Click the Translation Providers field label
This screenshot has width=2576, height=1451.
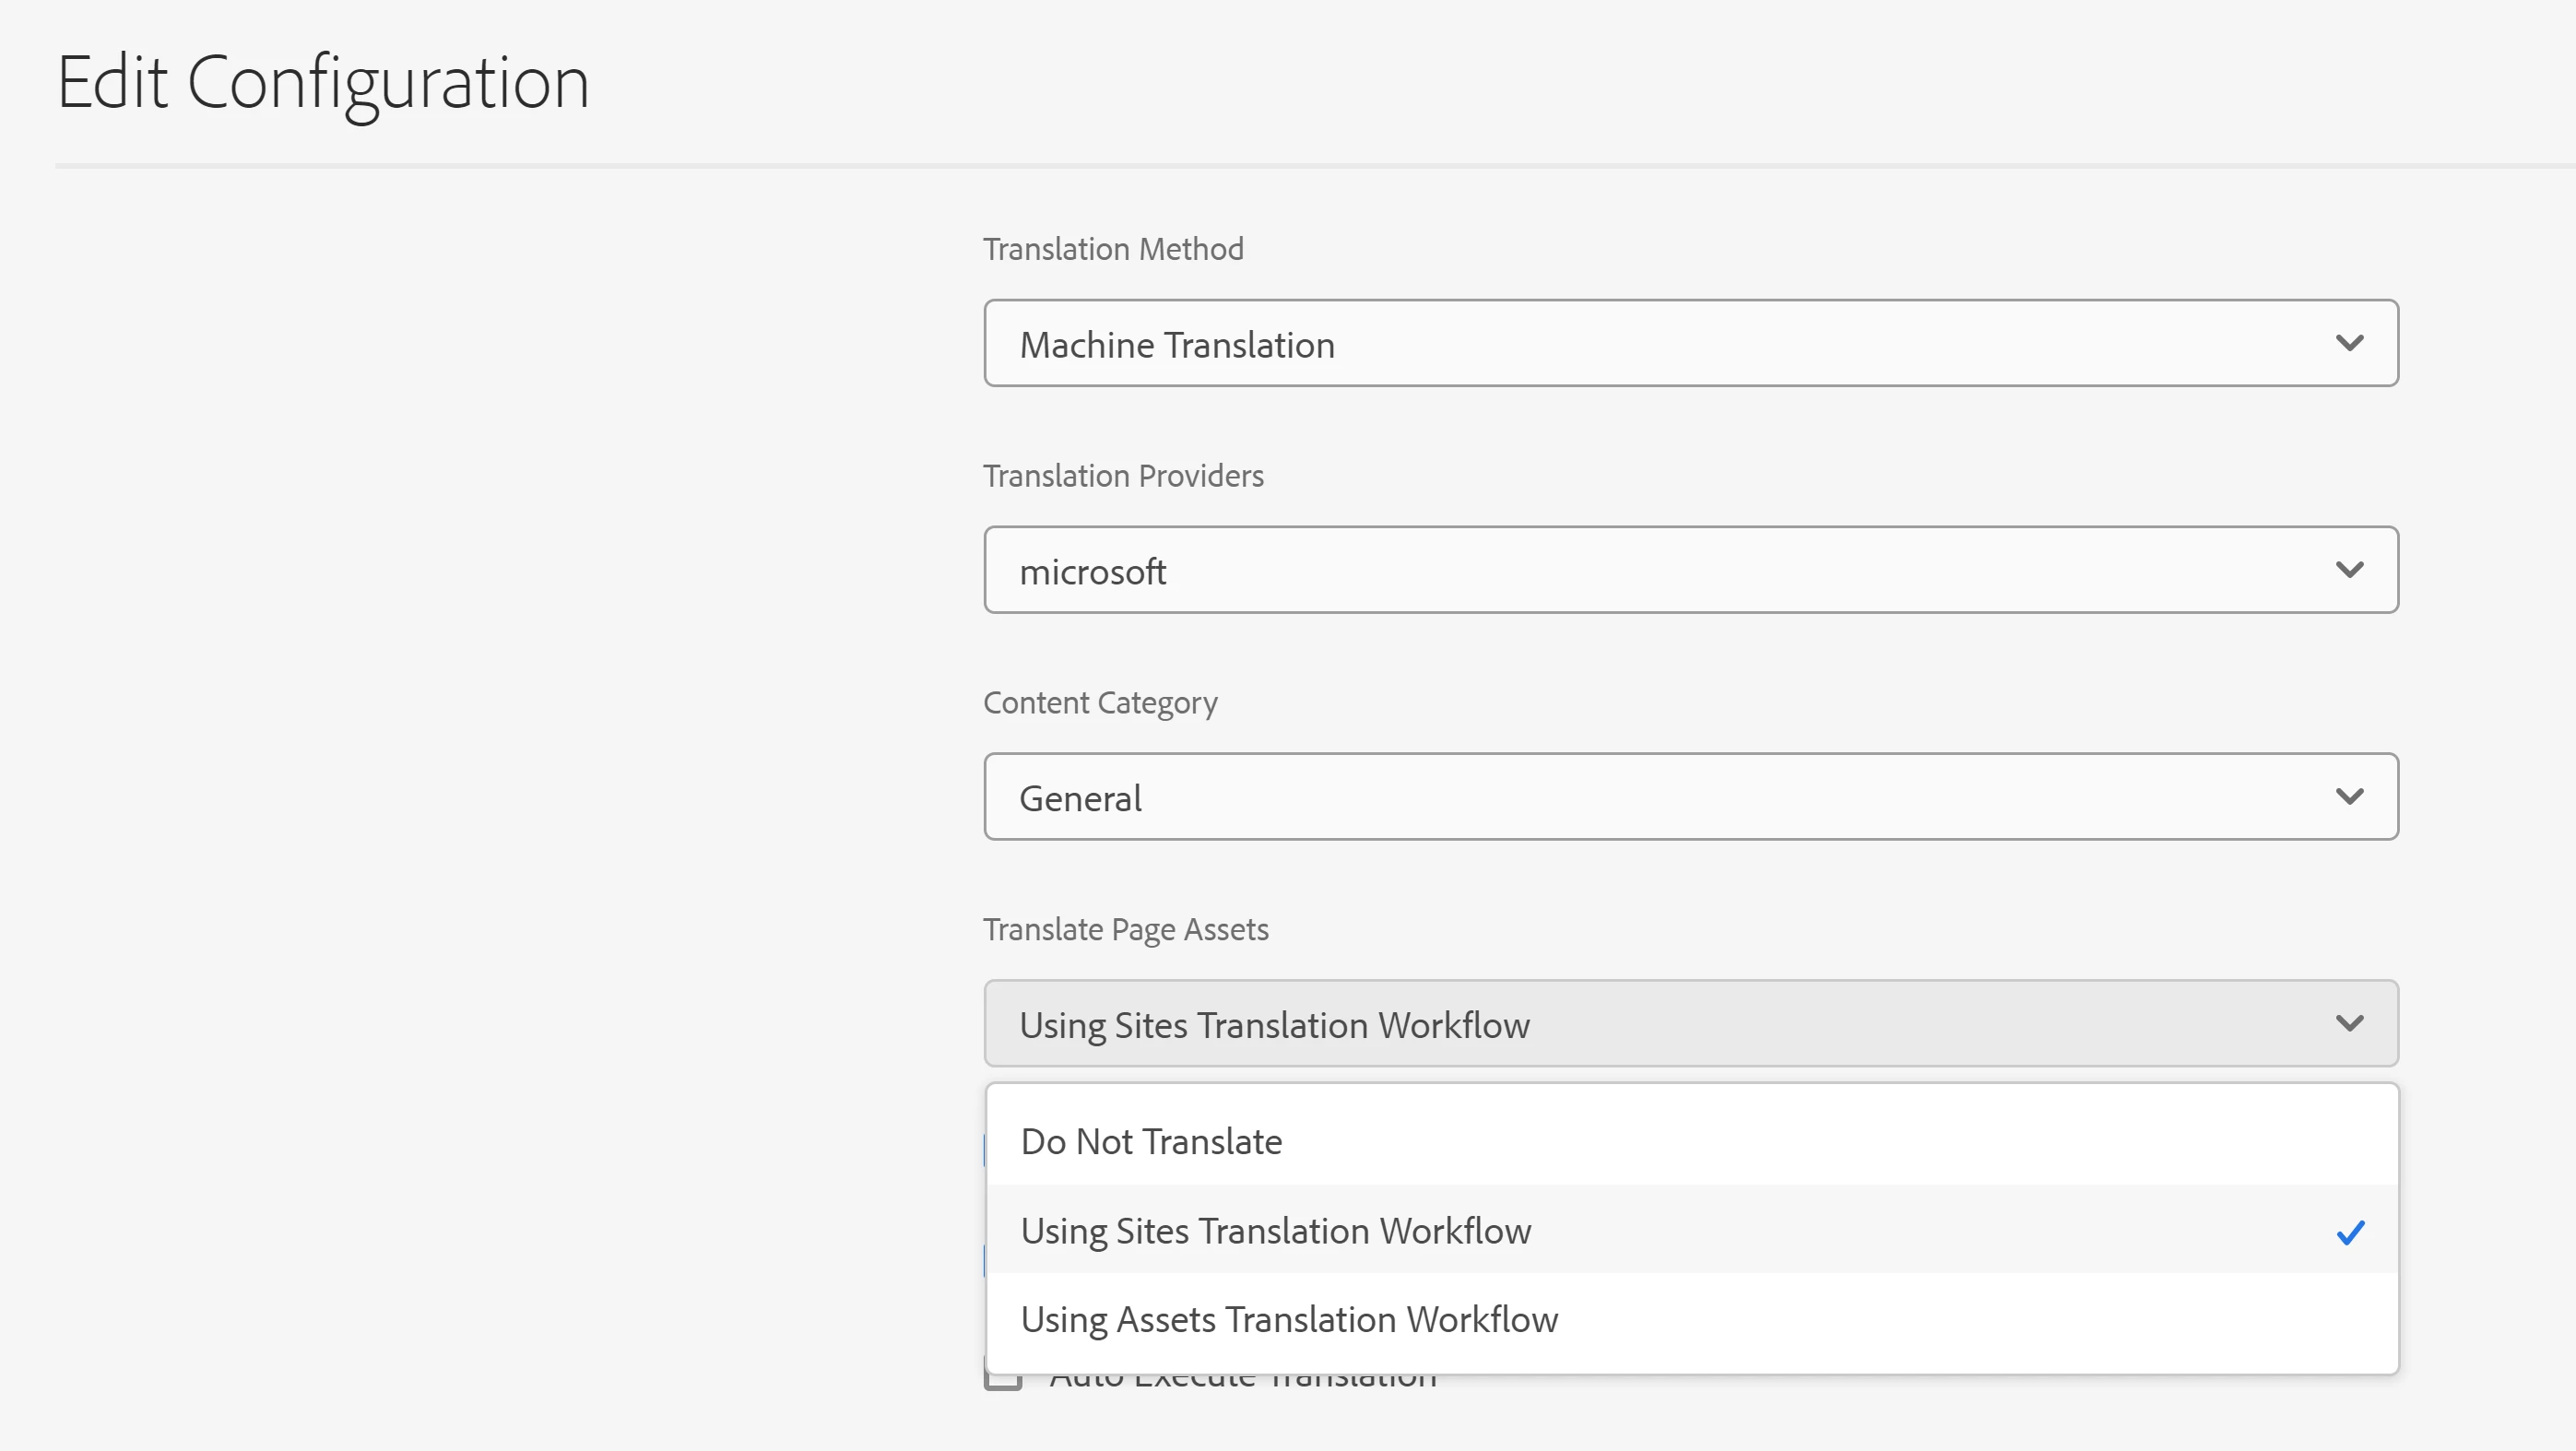click(1123, 476)
